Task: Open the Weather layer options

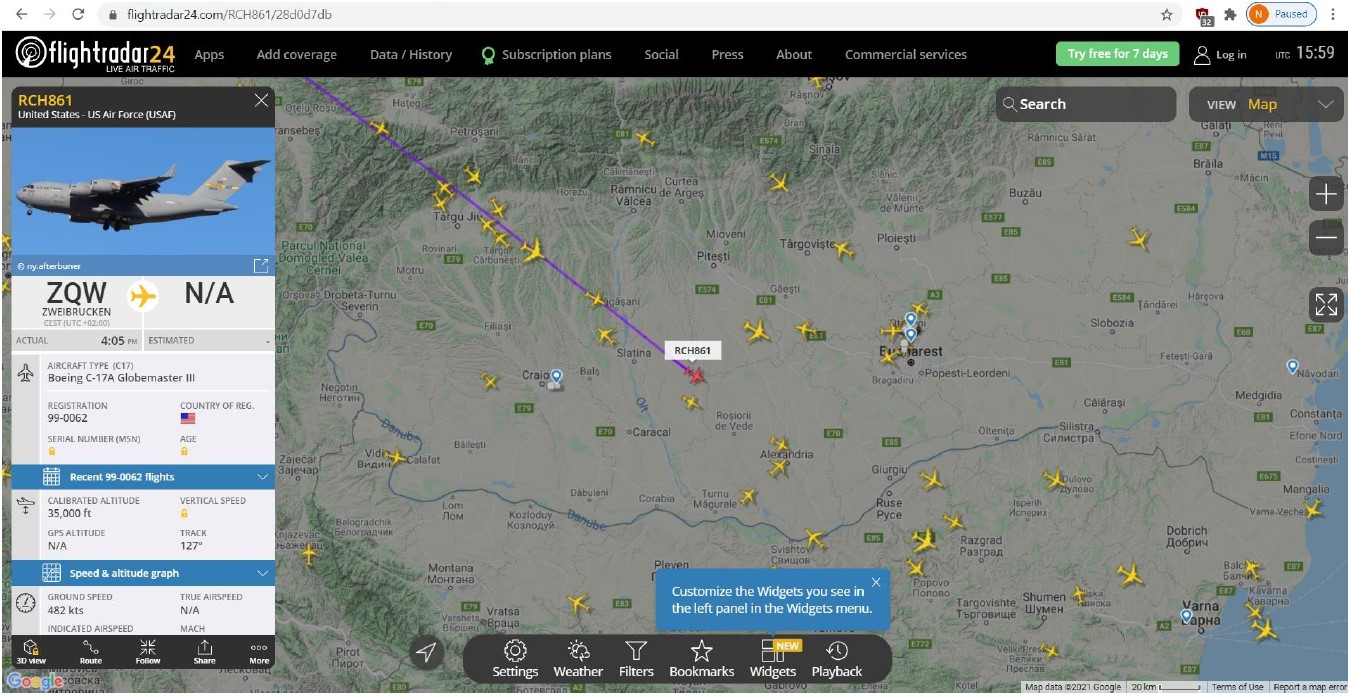Action: pos(578,660)
